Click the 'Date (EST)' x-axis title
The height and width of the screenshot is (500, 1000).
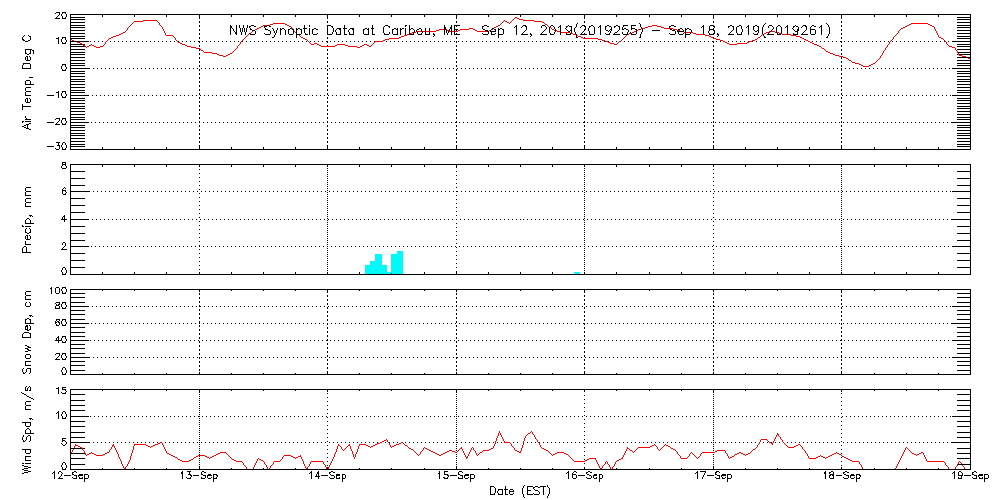click(520, 491)
